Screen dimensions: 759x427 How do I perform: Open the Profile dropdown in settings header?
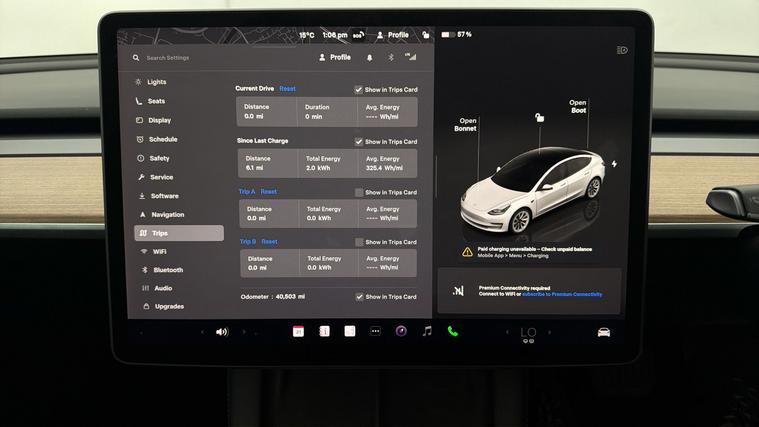click(x=335, y=57)
